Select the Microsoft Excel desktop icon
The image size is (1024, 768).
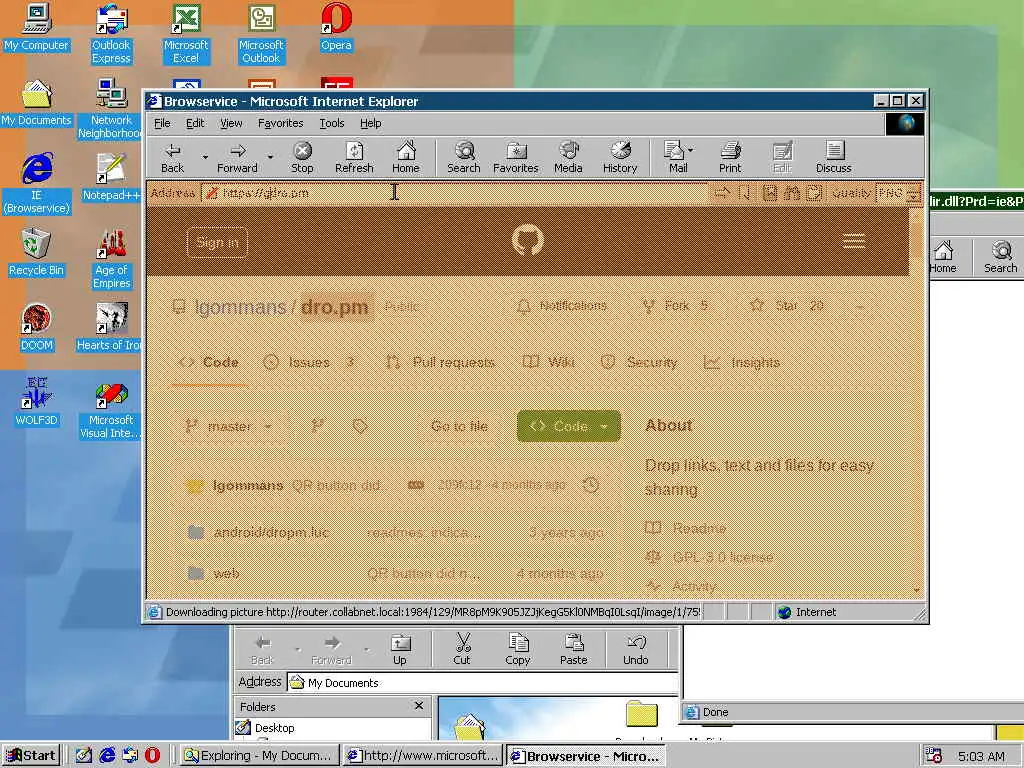click(x=186, y=34)
